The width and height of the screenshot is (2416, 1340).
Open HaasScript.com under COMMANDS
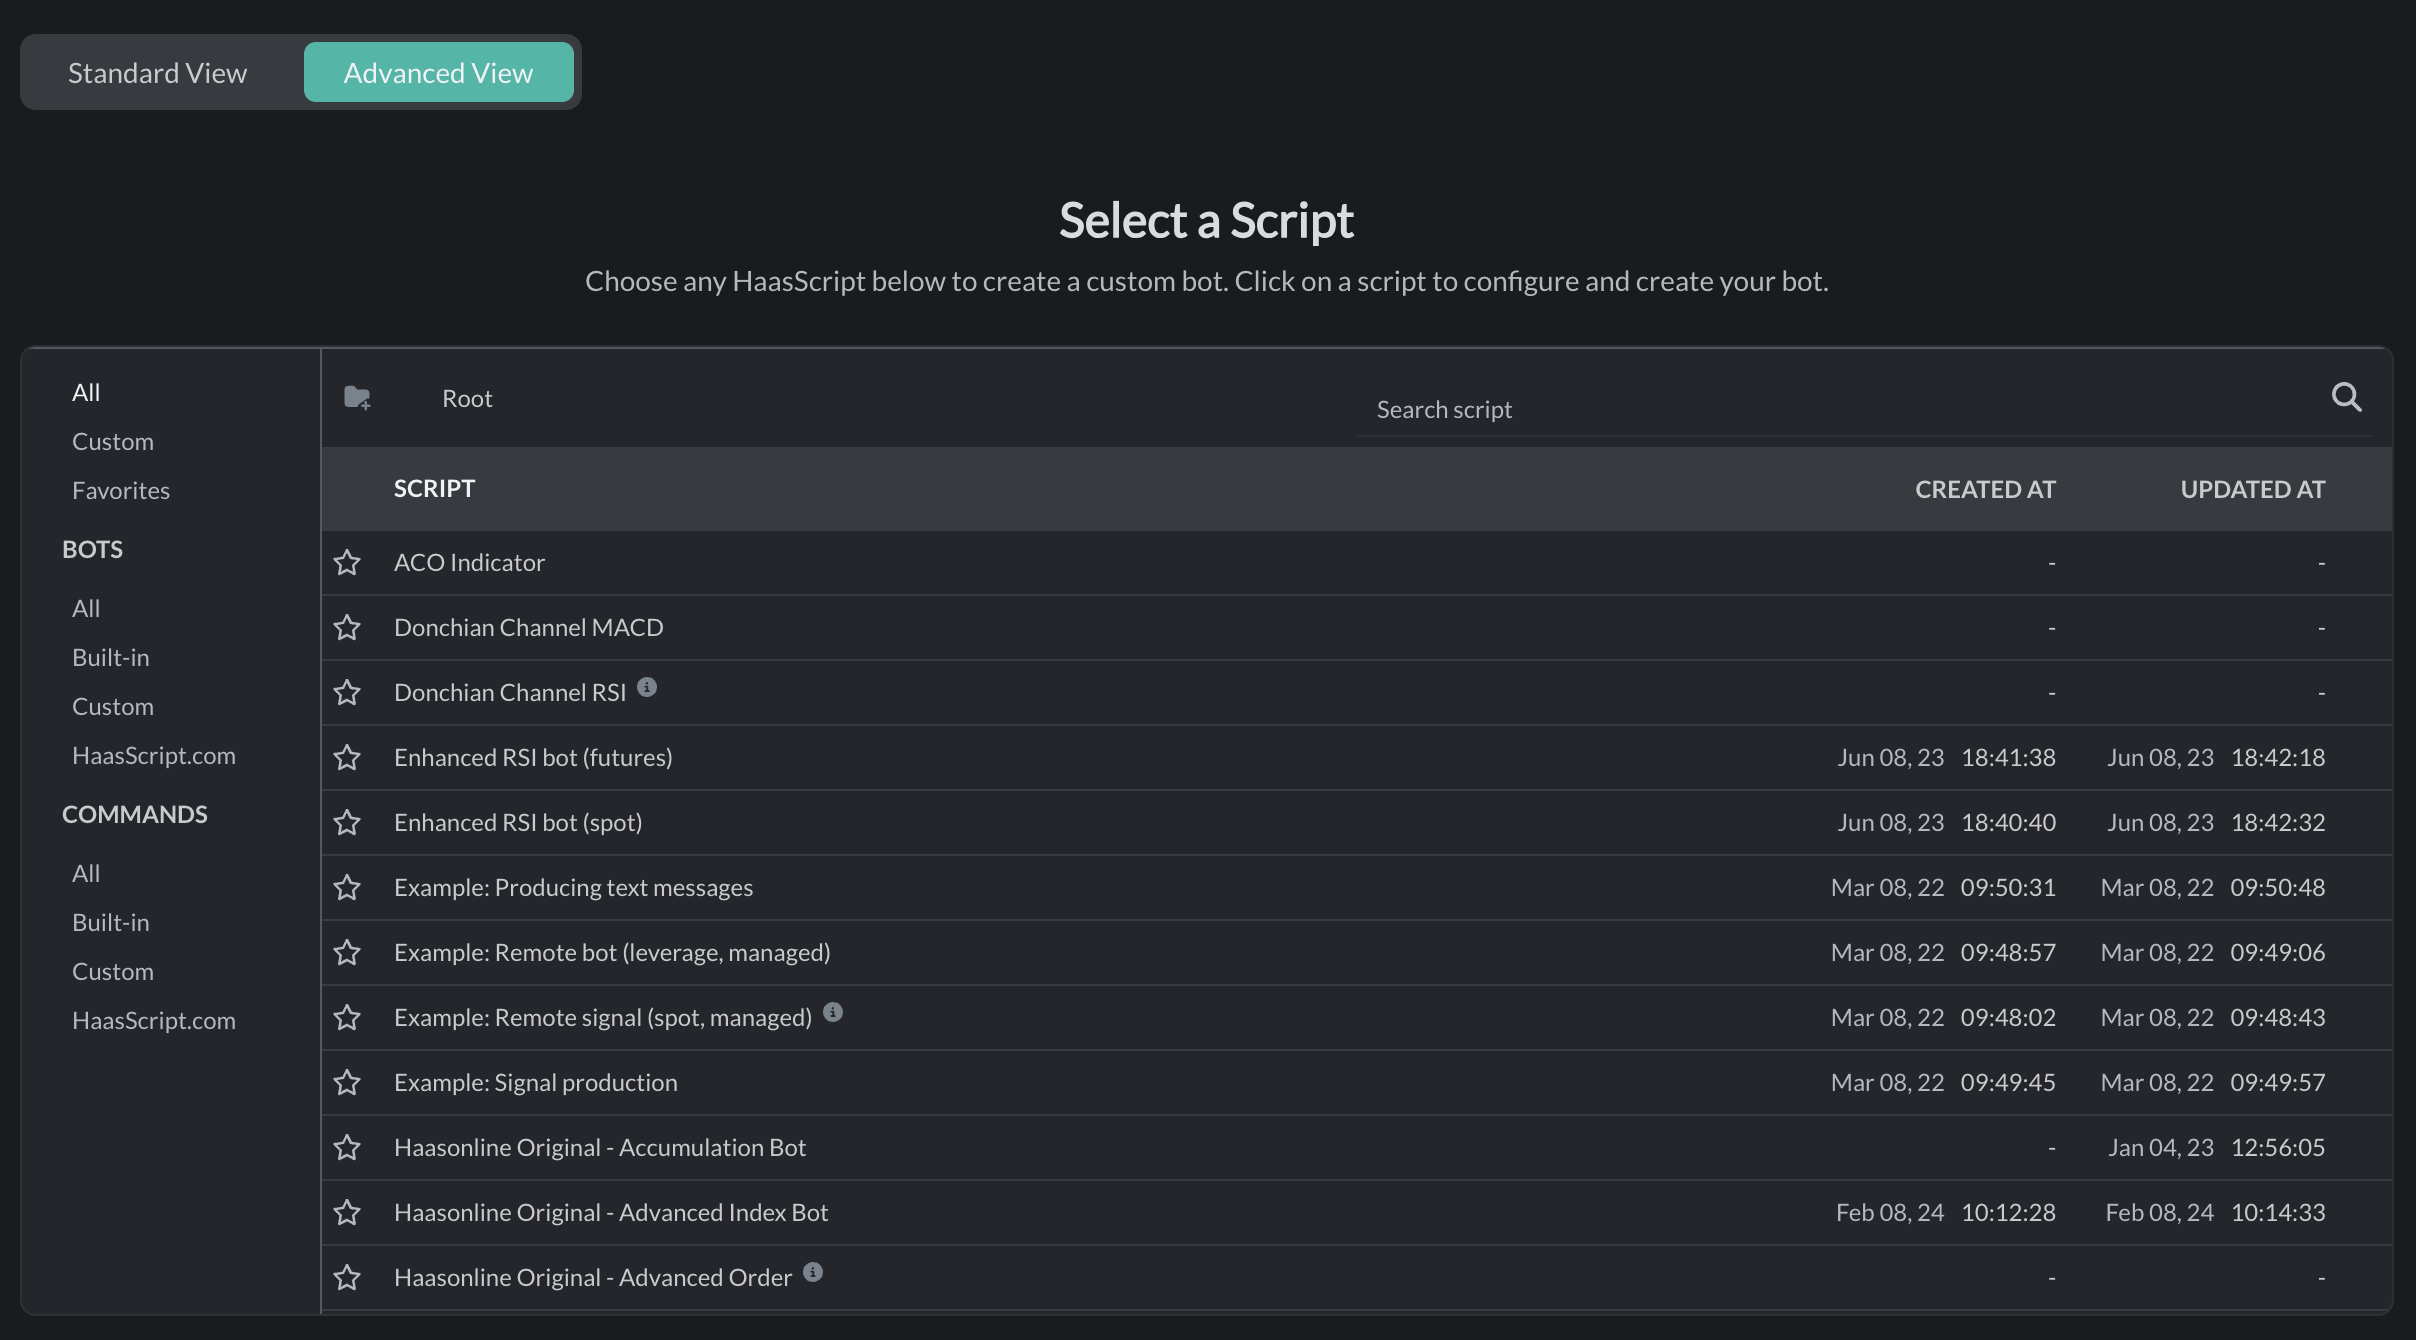pyautogui.click(x=153, y=1020)
